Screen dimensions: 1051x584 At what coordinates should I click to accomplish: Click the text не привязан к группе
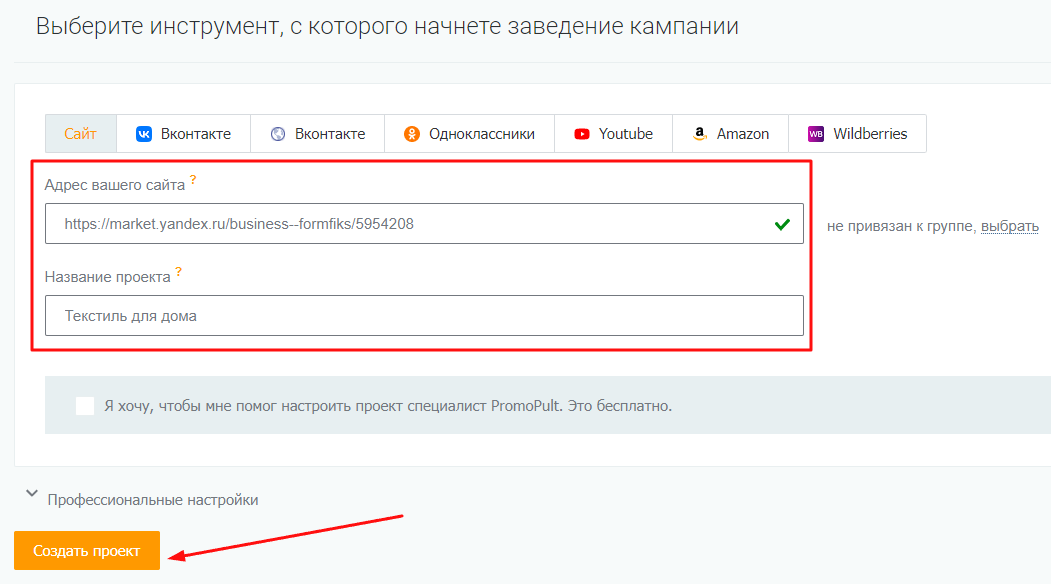[x=900, y=227]
